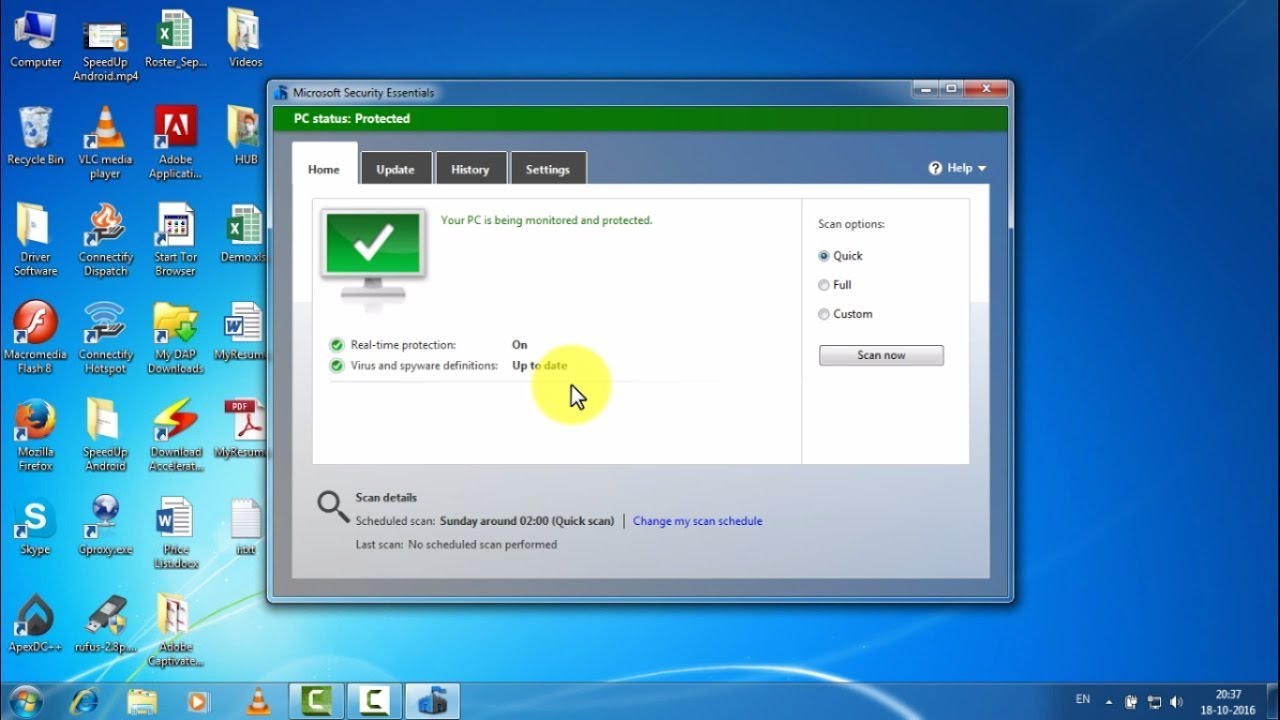Click the volume speaker tray icon
Image resolution: width=1280 pixels, height=720 pixels.
(x=1176, y=702)
